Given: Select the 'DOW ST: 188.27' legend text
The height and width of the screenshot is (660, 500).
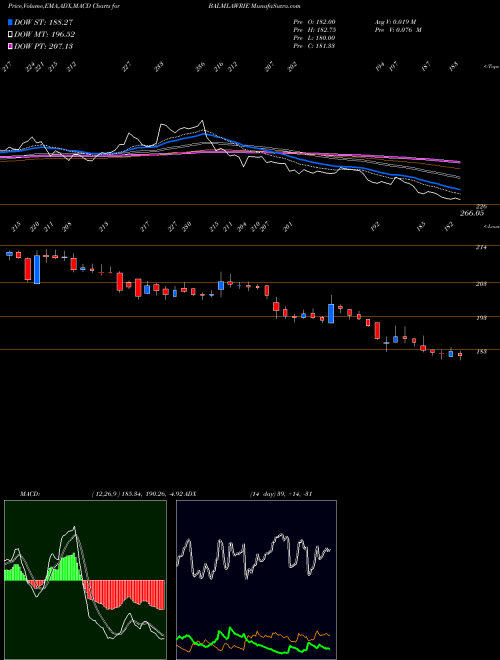Looking at the screenshot, I should (x=43, y=23).
